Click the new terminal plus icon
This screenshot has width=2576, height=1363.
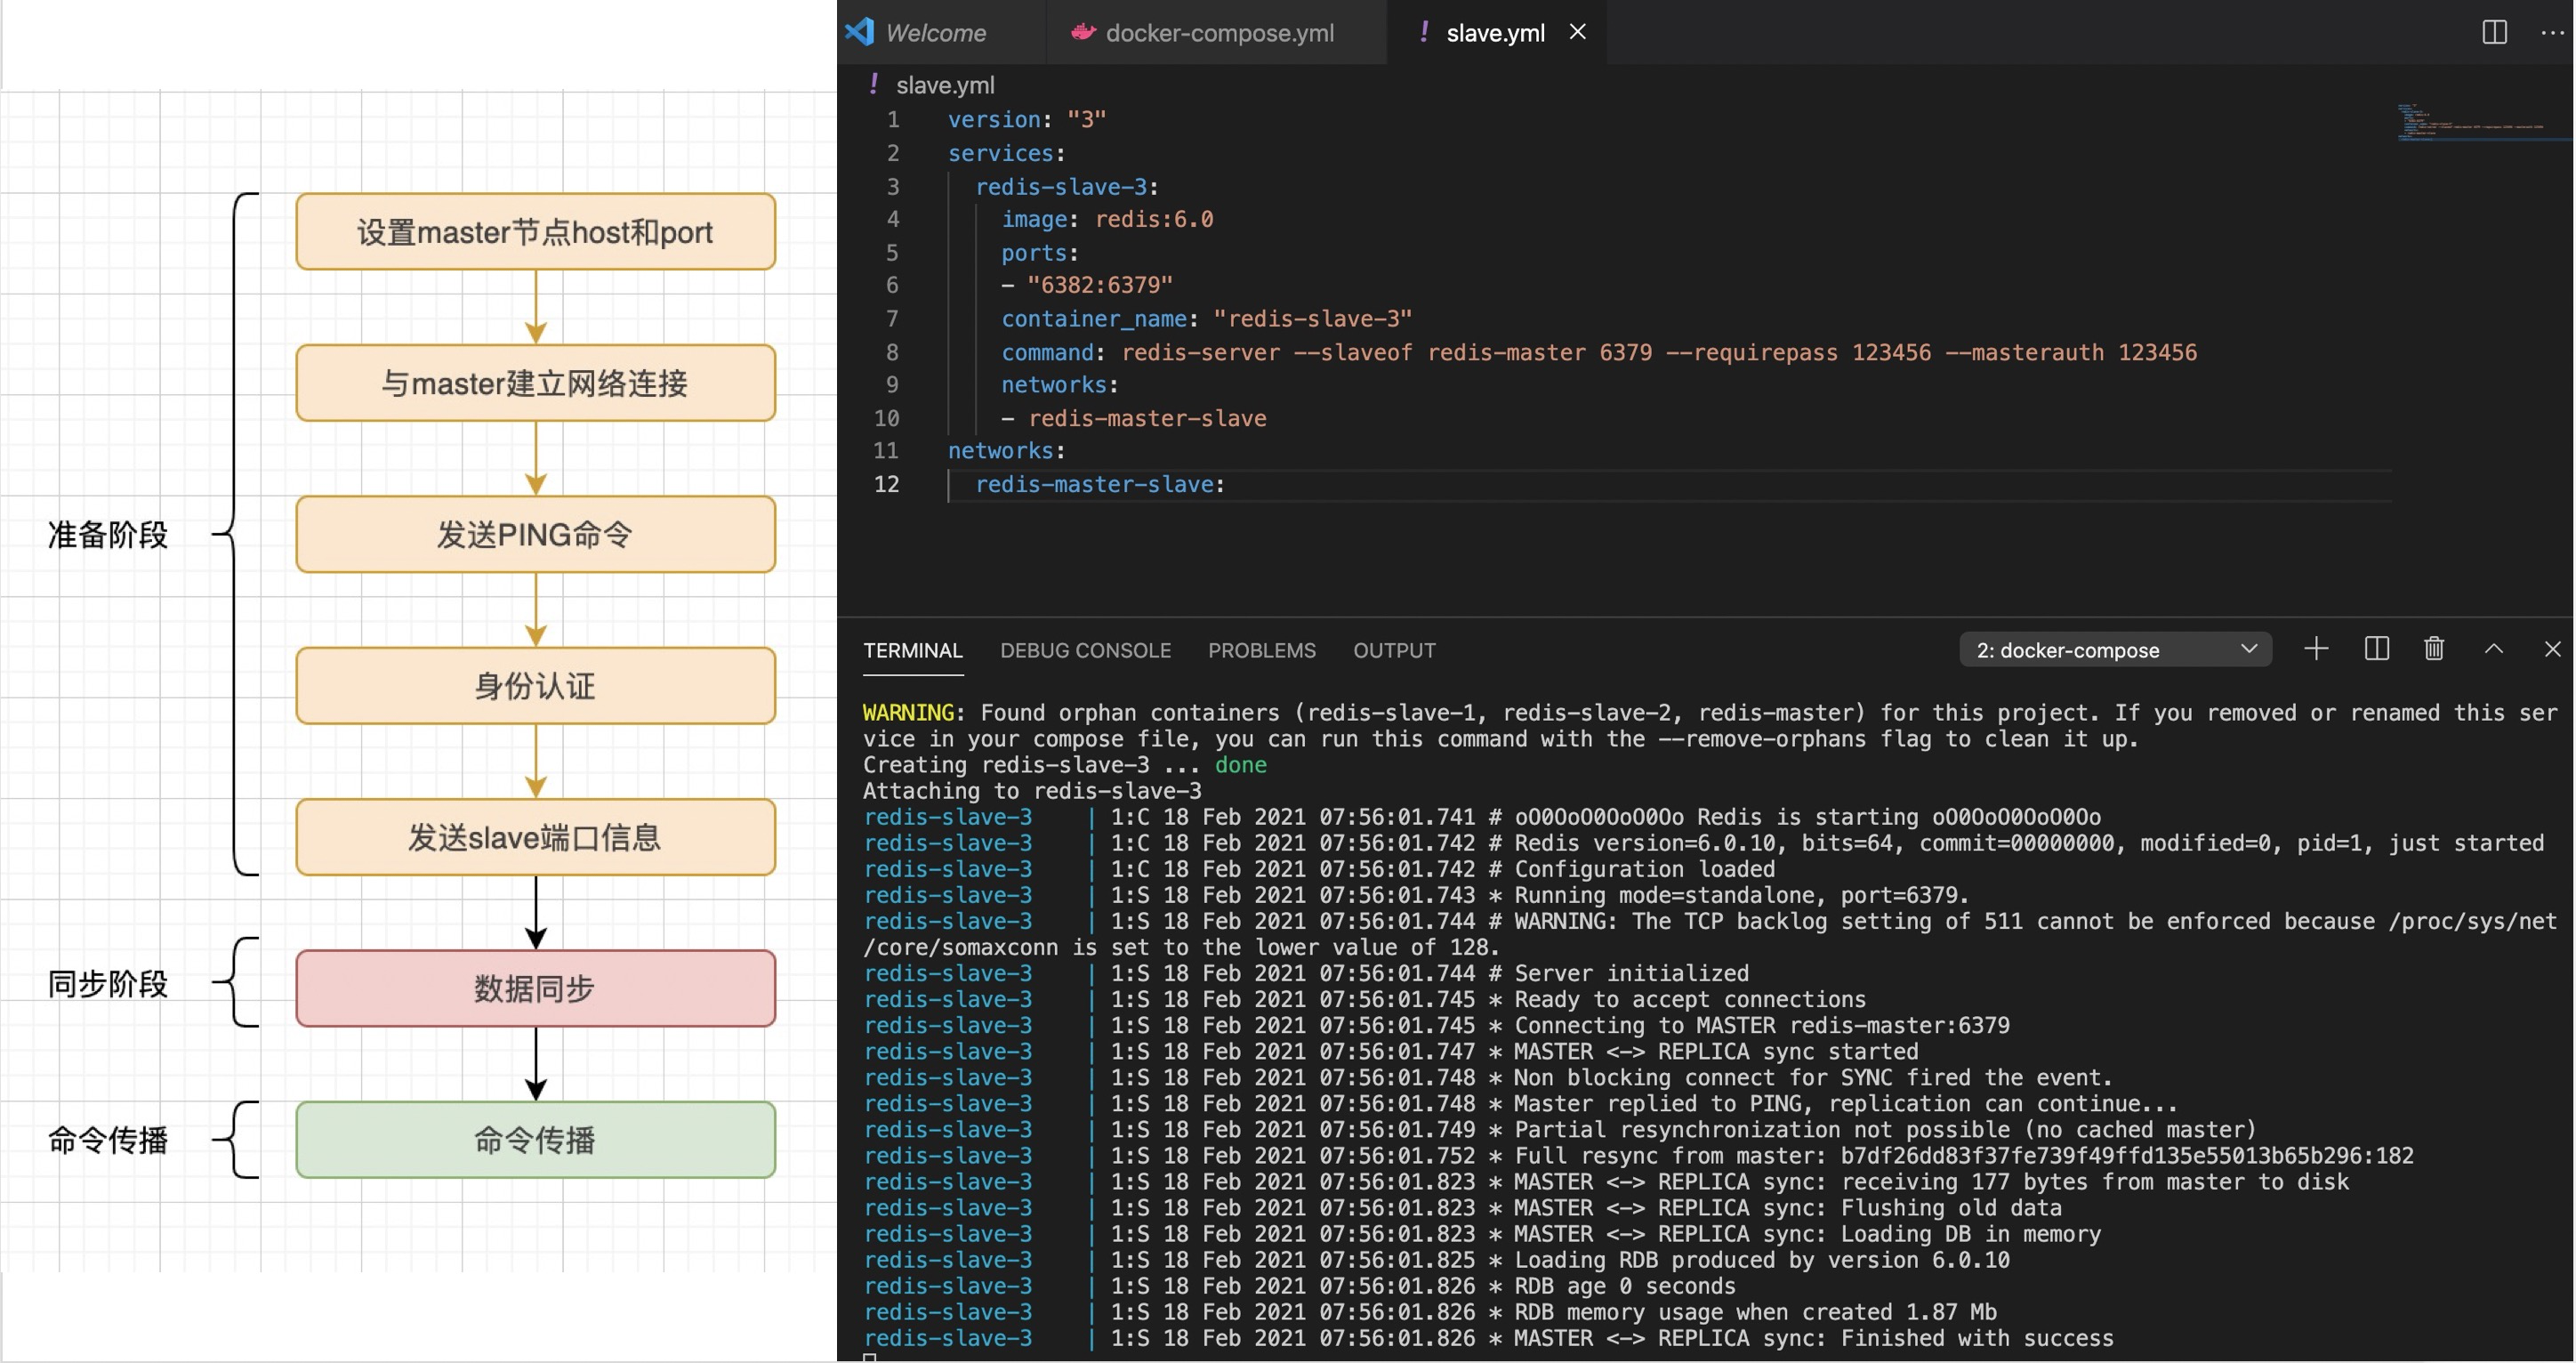click(x=2316, y=649)
